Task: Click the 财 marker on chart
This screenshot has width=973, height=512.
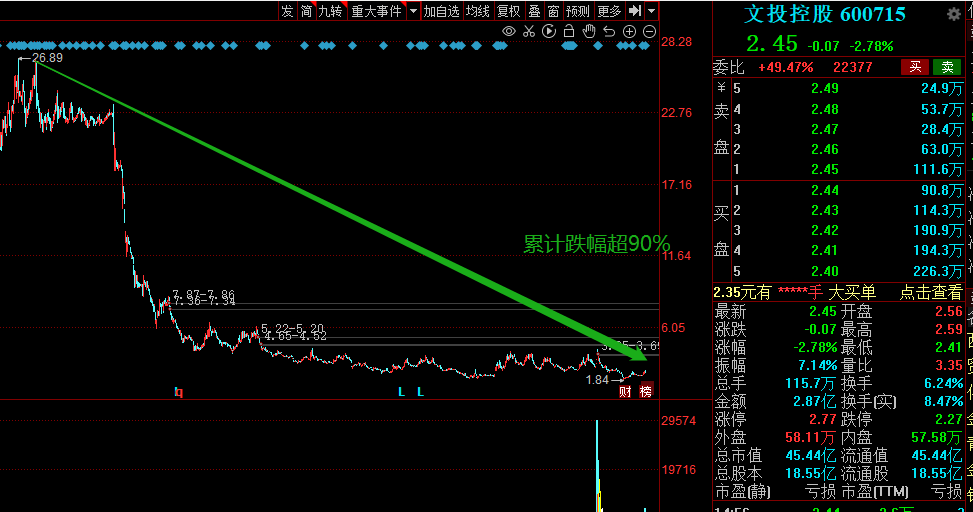Action: [625, 392]
